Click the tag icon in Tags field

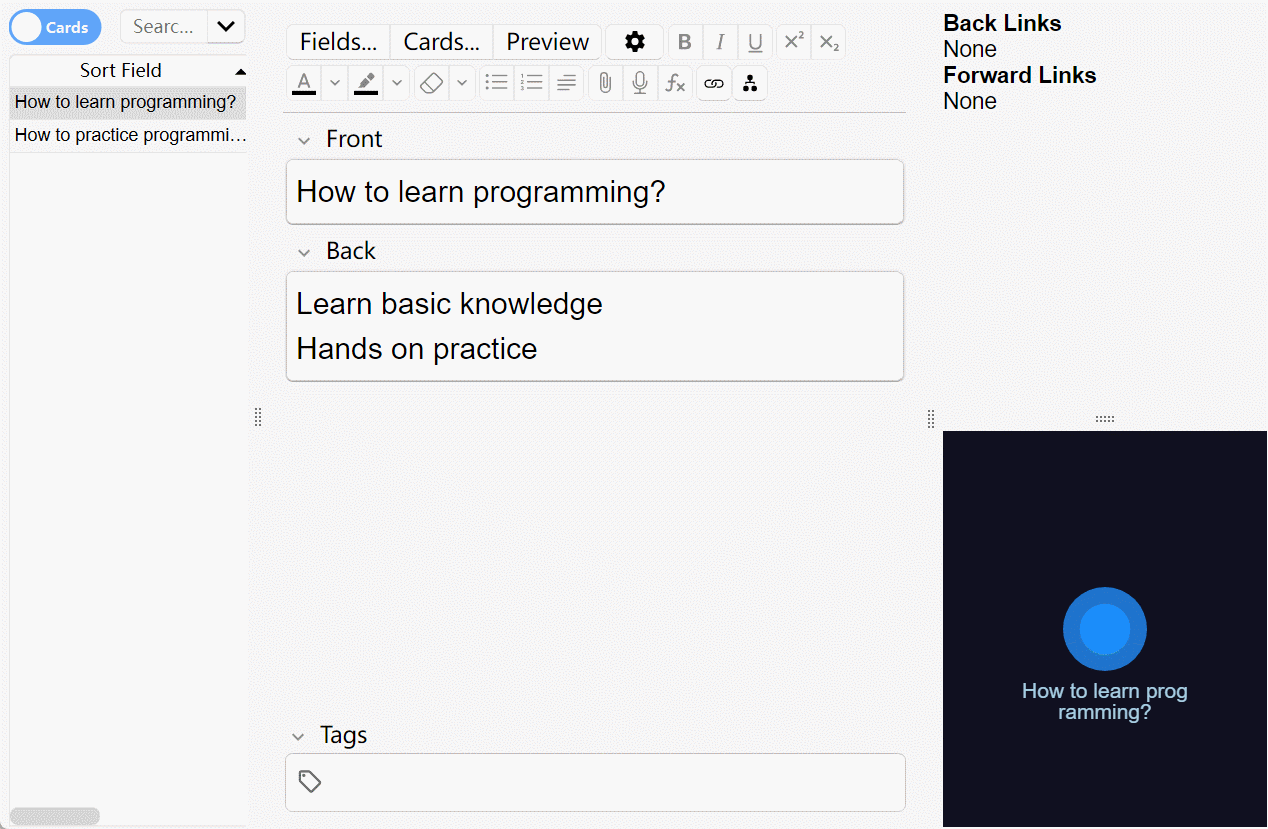[310, 781]
